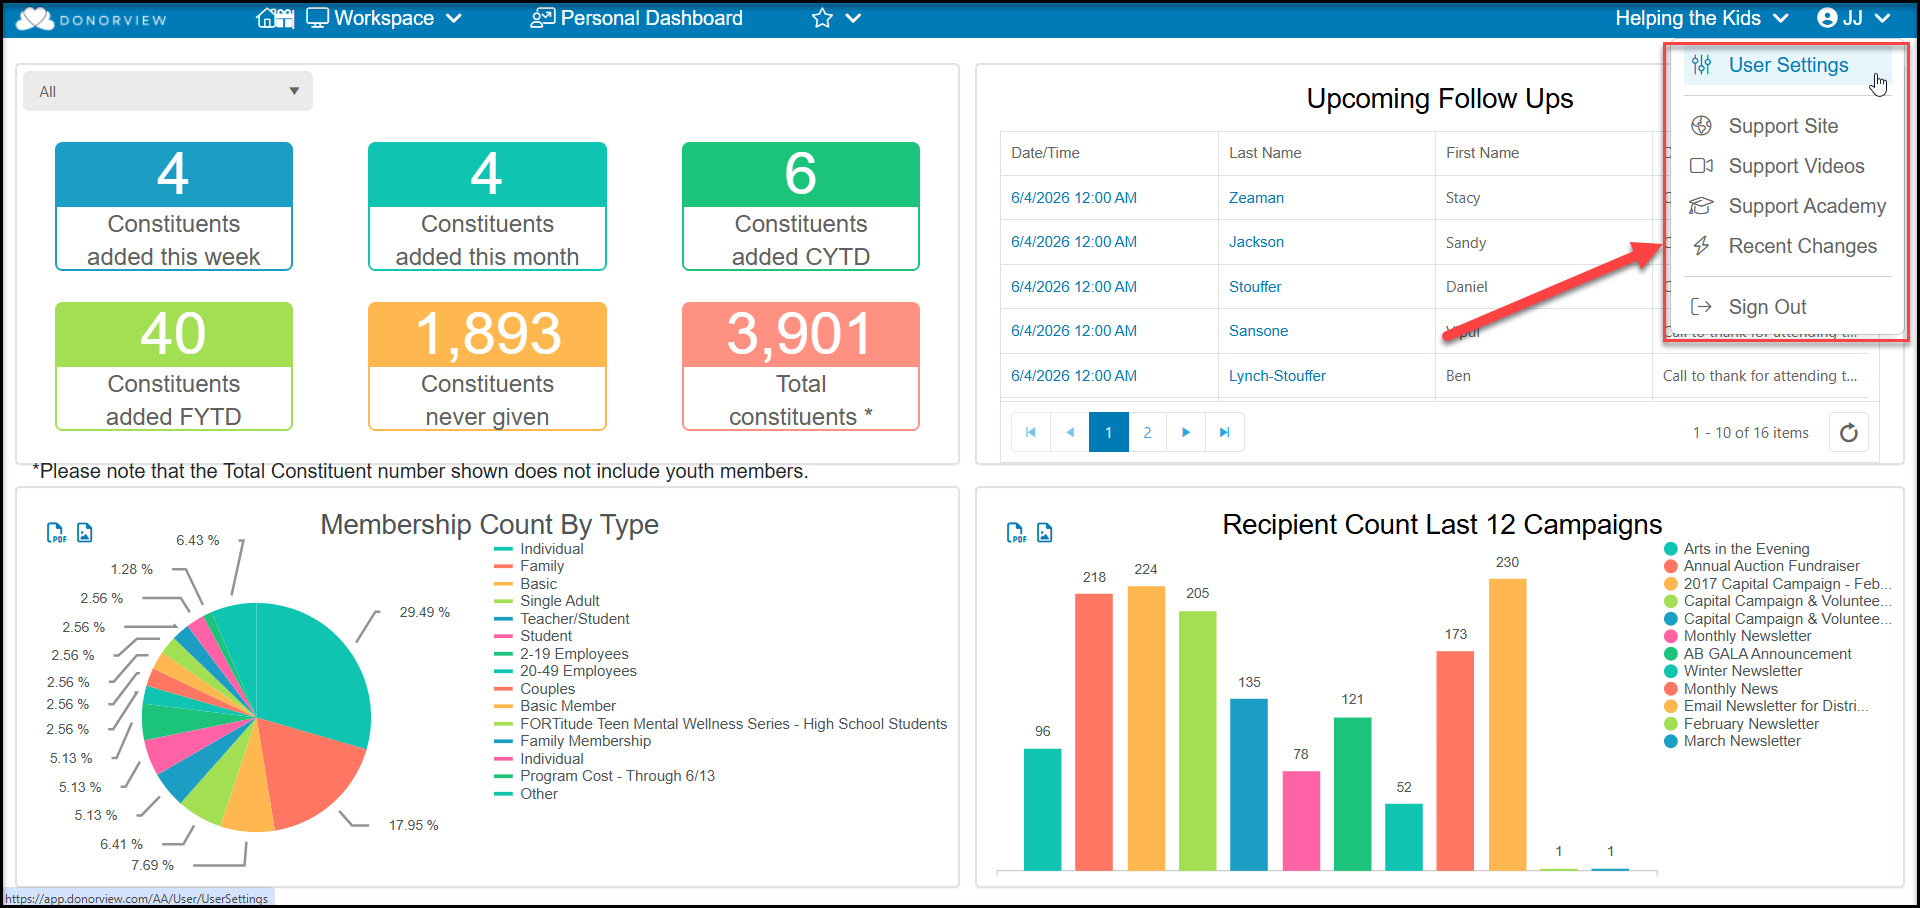Click the Support Academy graduation cap icon
The height and width of the screenshot is (908, 1920).
point(1701,206)
